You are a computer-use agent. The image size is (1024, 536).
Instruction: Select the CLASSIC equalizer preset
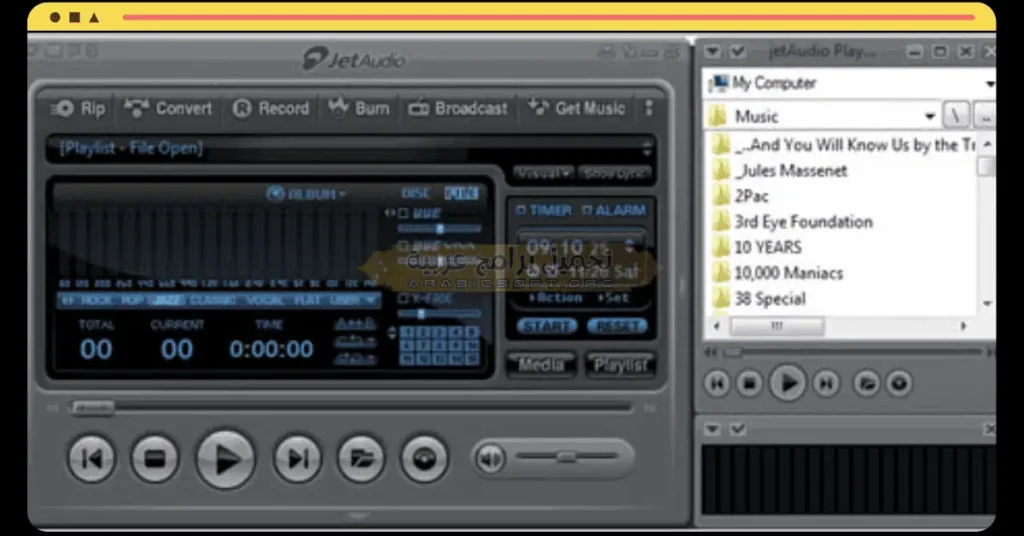click(x=212, y=300)
